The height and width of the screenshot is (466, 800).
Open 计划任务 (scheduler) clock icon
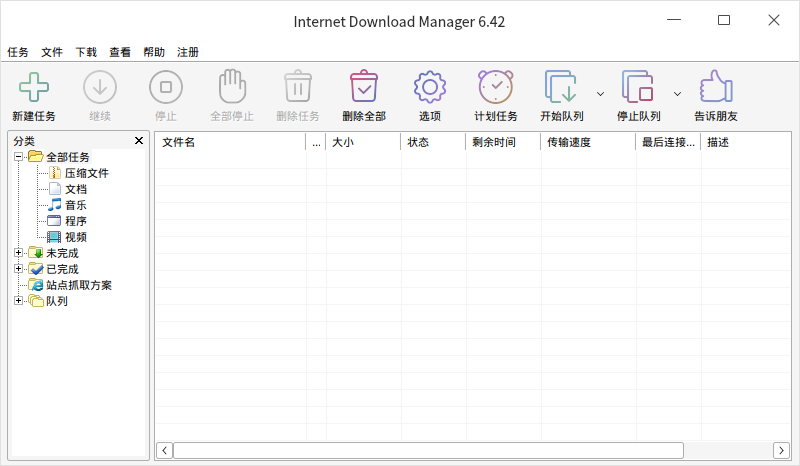(495, 87)
